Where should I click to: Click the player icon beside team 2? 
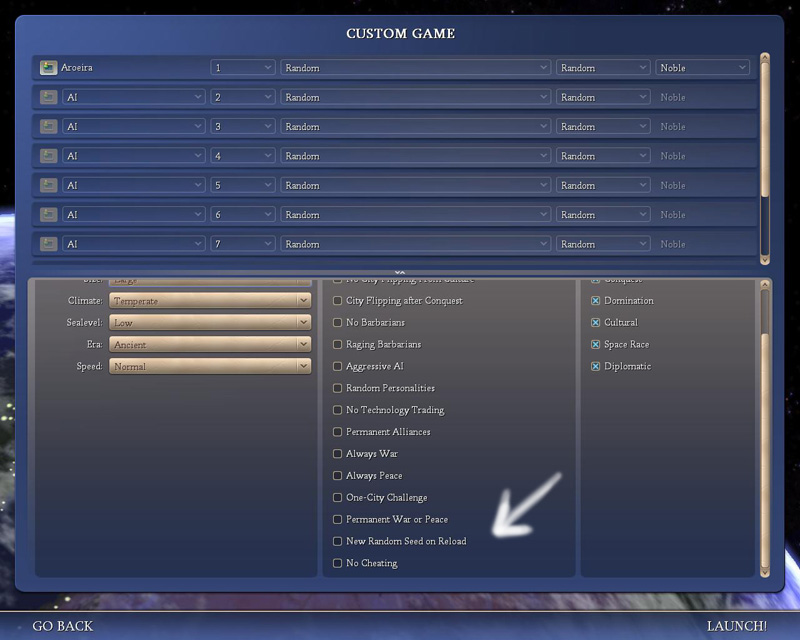coord(48,97)
